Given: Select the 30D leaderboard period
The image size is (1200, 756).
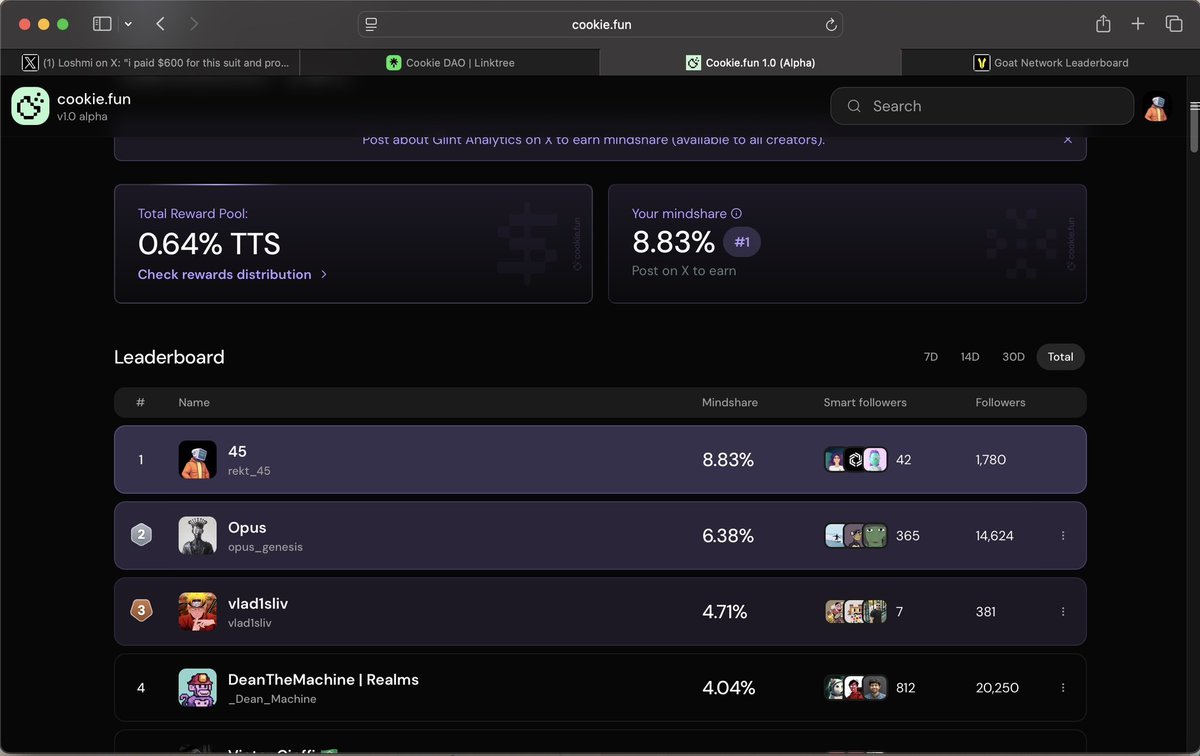Looking at the screenshot, I should (1013, 357).
